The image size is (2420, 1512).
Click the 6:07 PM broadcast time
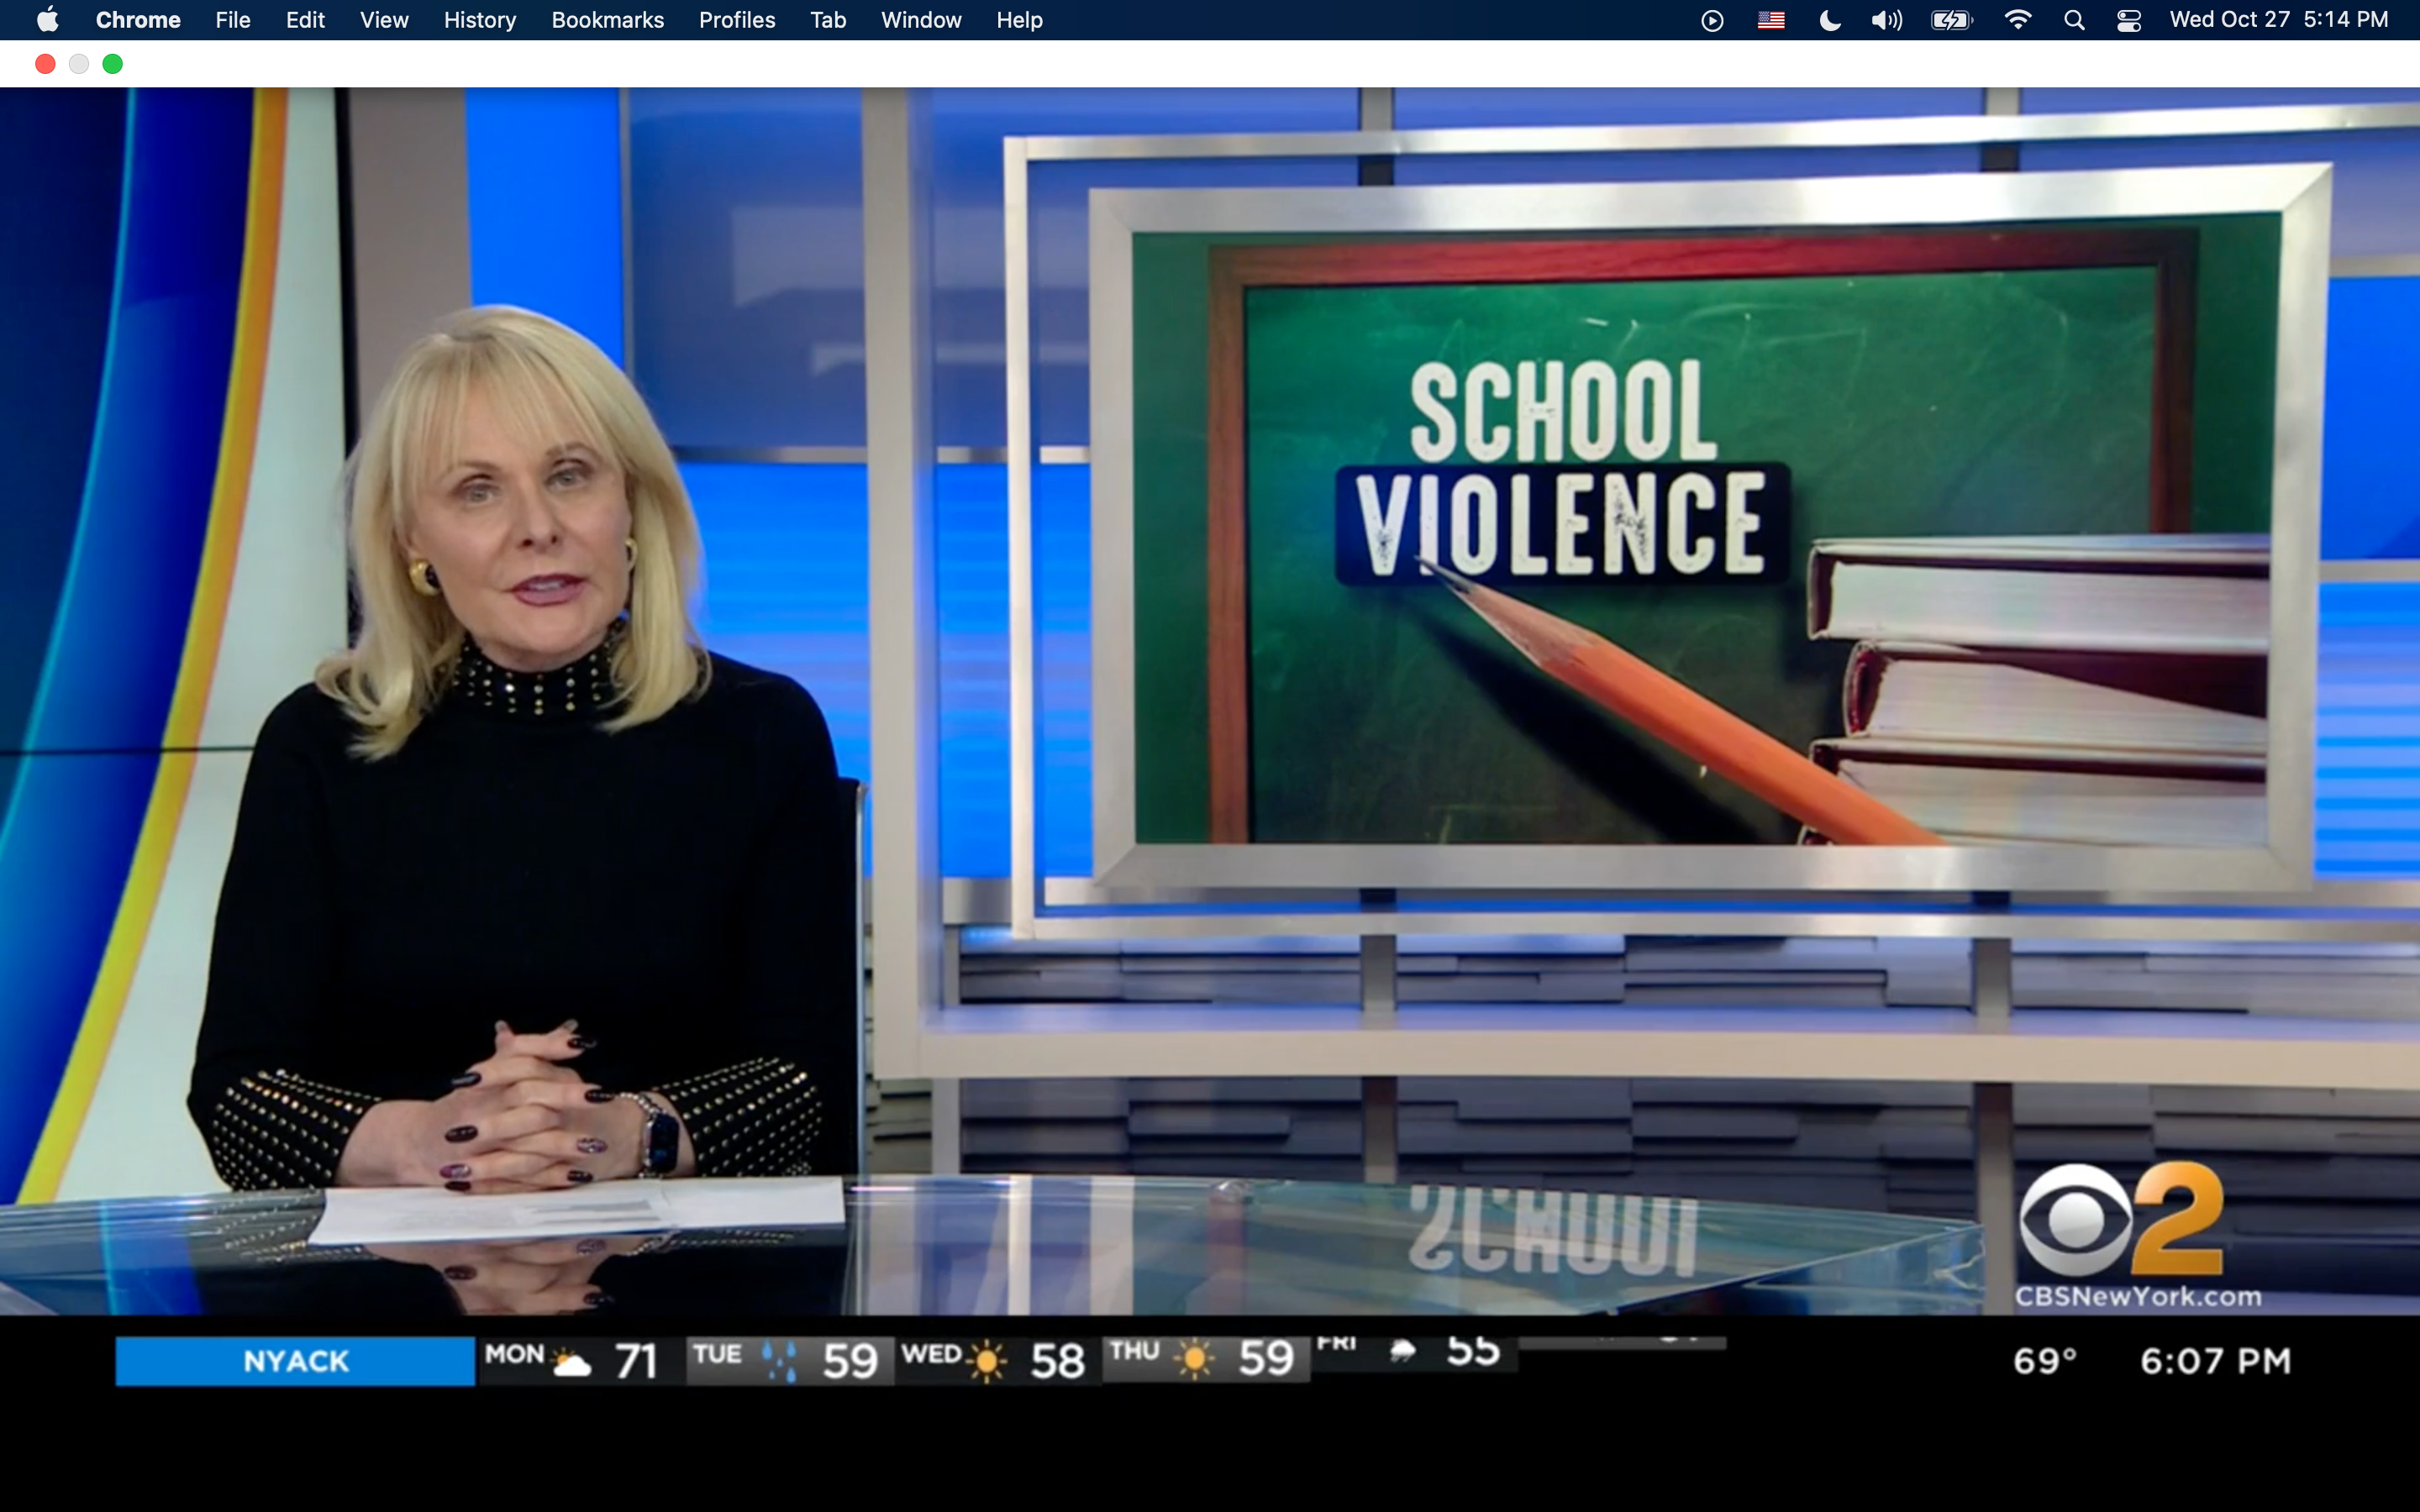(2215, 1361)
